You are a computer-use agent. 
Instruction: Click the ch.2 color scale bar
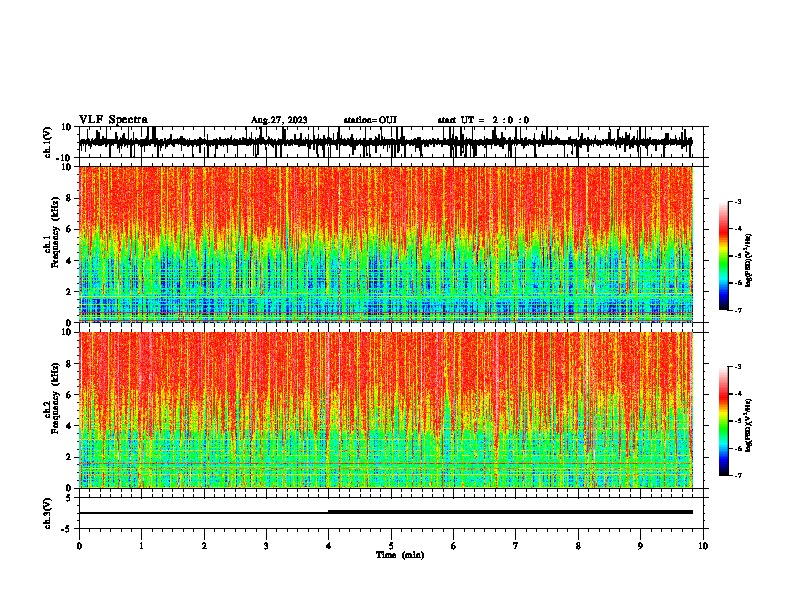click(x=724, y=421)
